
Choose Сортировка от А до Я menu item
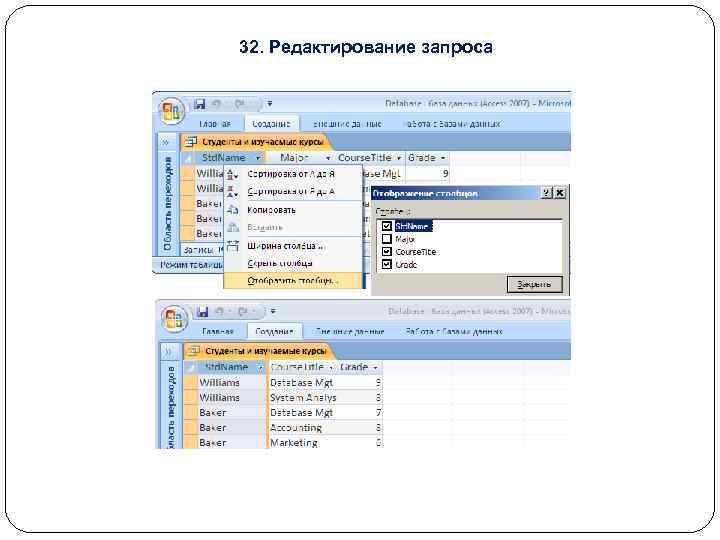pyautogui.click(x=293, y=174)
